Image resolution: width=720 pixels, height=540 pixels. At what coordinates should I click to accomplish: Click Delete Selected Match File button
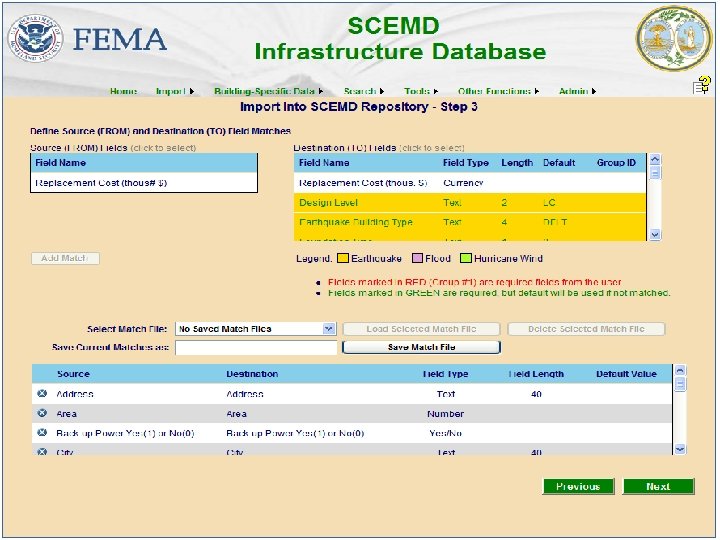(x=586, y=329)
